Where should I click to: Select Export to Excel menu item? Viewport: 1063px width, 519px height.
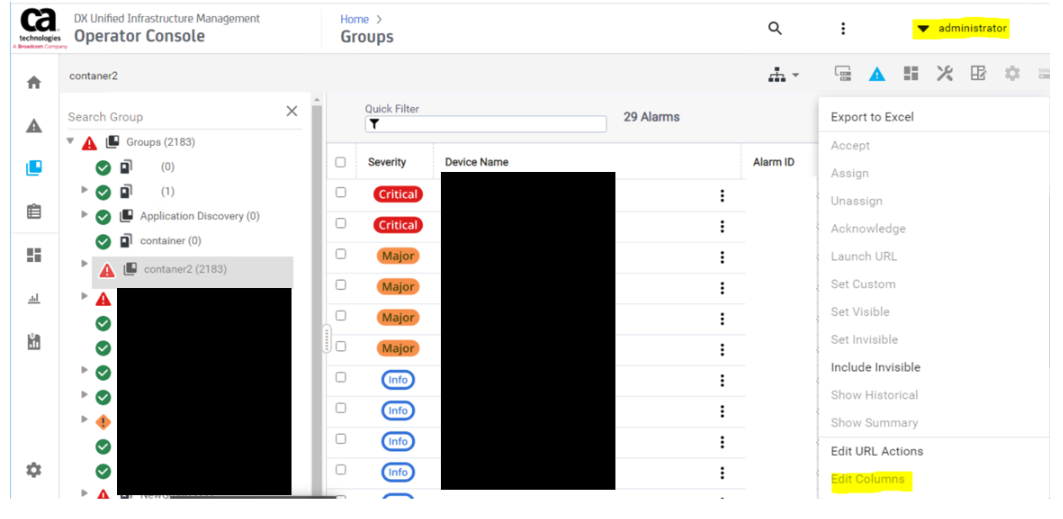872,117
